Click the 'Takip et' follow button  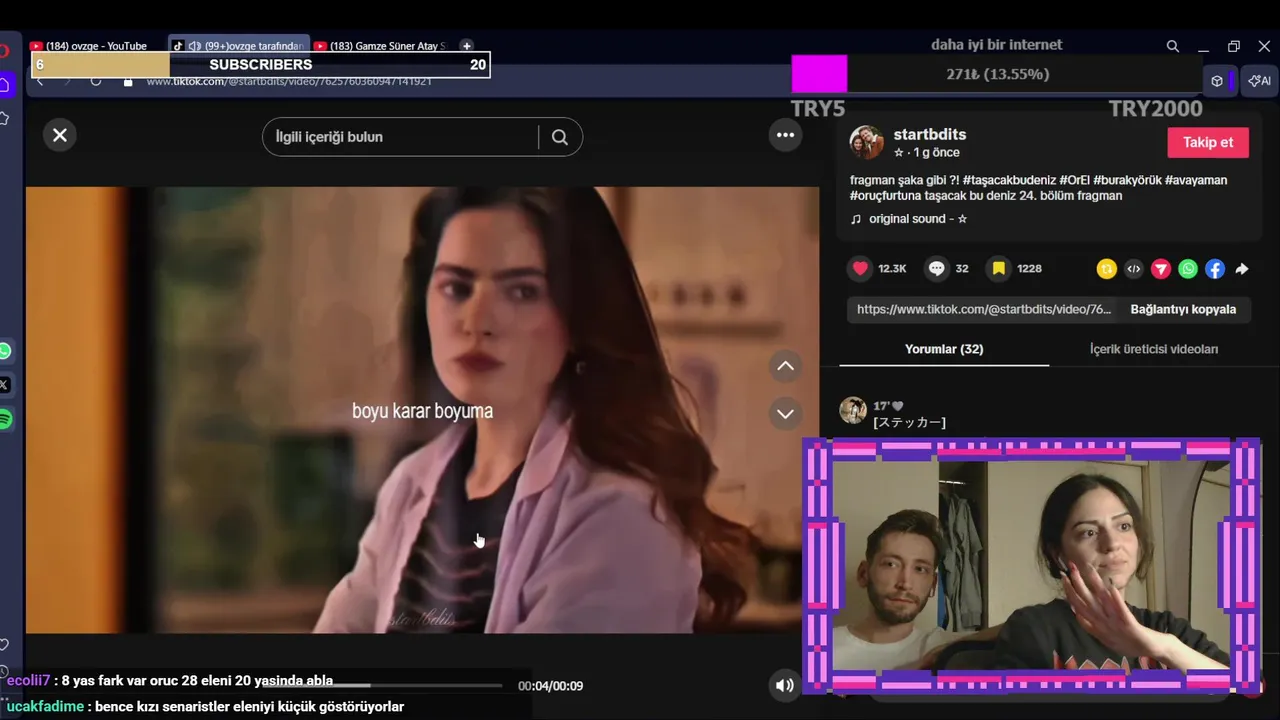click(1208, 142)
